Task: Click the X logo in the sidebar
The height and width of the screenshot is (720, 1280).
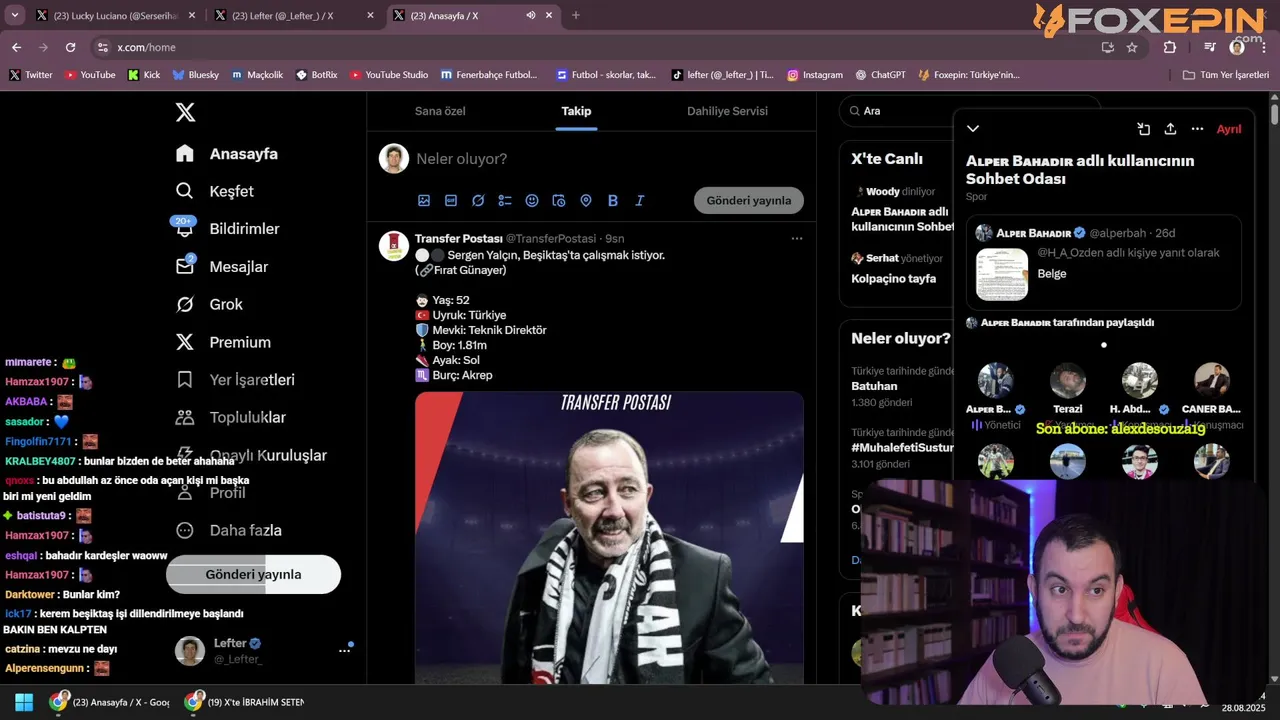Action: pyautogui.click(x=185, y=112)
